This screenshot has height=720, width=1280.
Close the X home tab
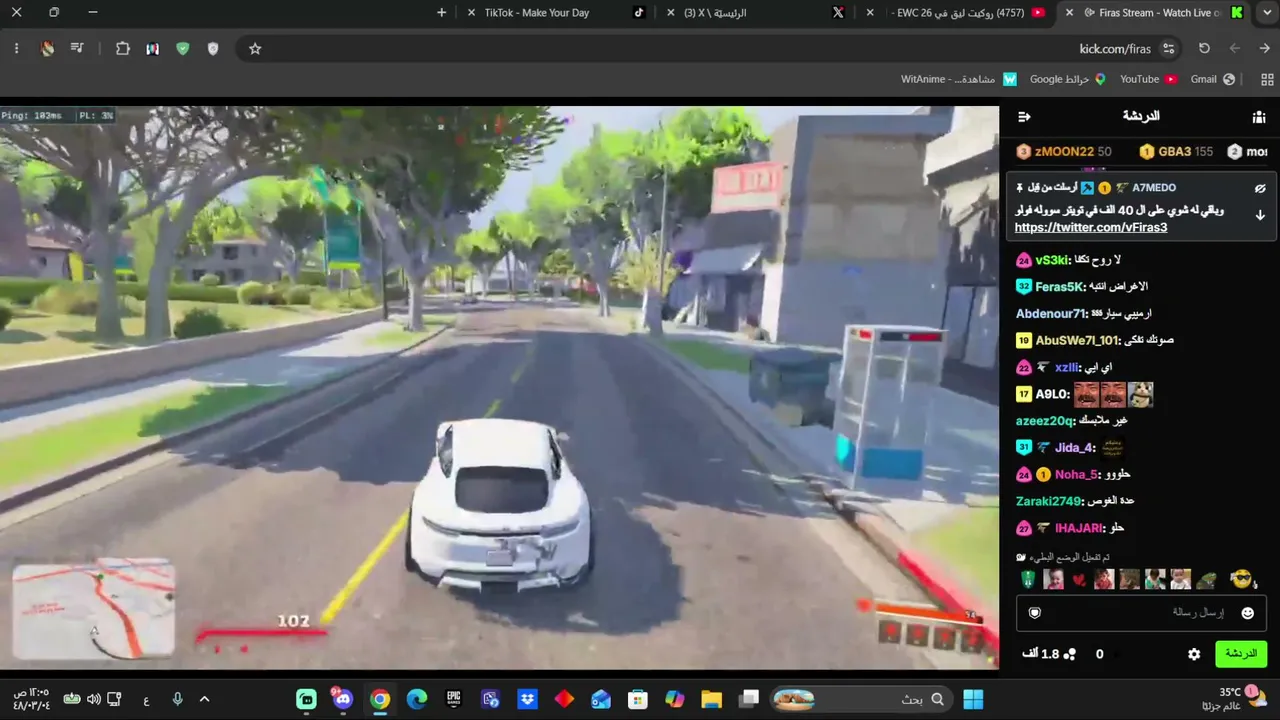[671, 13]
